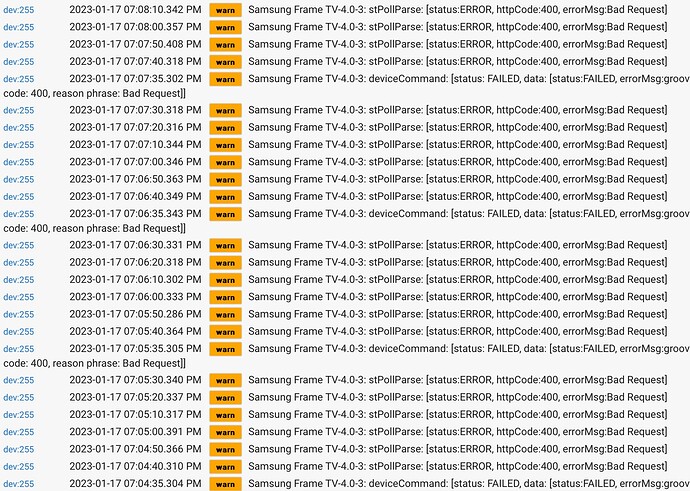The image size is (690, 491).
Task: Open dev:255 link for 07:06:35.343 PM entry
Action: point(18,214)
